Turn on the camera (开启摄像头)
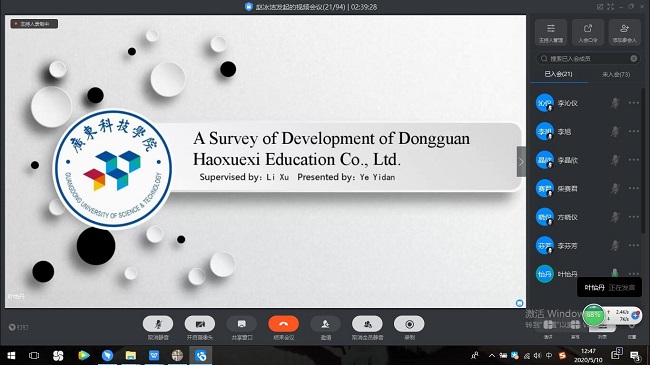The width and height of the screenshot is (650, 365). [200, 324]
